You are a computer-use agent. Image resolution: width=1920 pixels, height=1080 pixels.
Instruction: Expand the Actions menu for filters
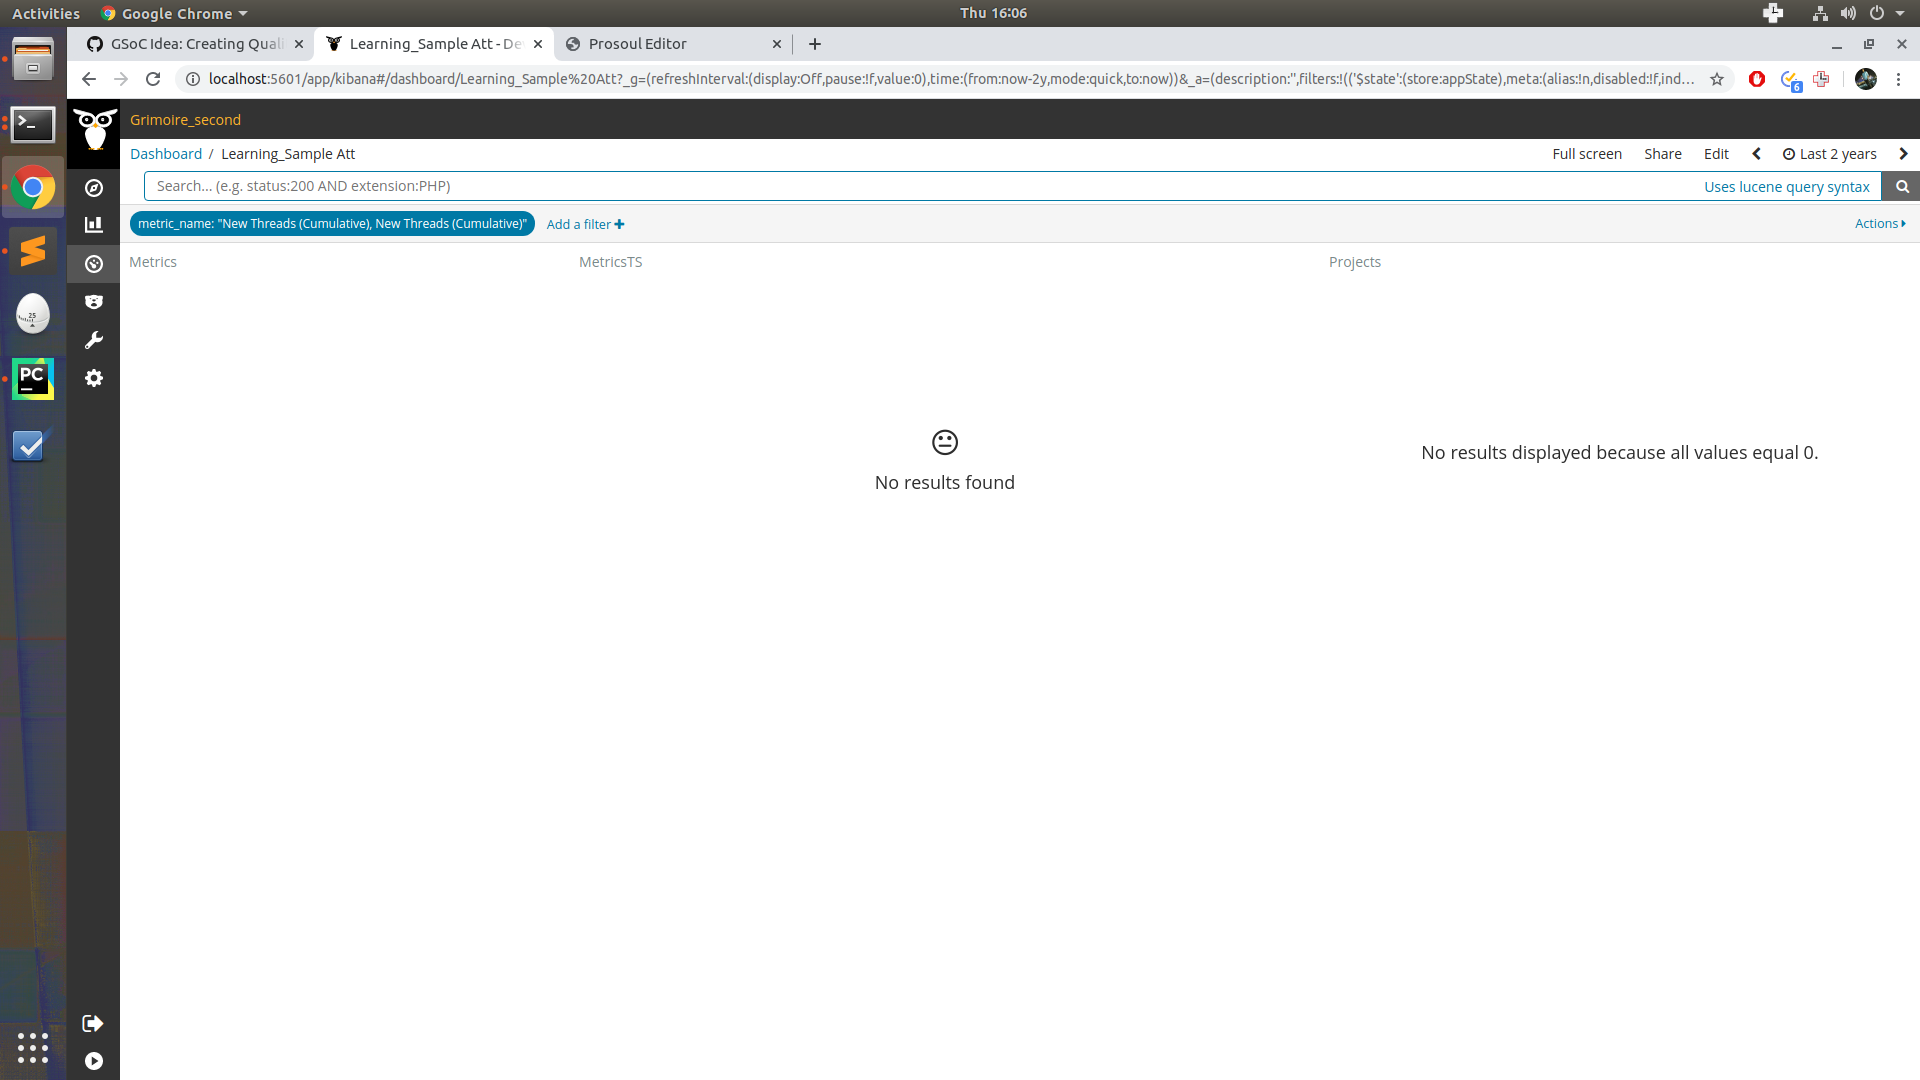click(1879, 223)
